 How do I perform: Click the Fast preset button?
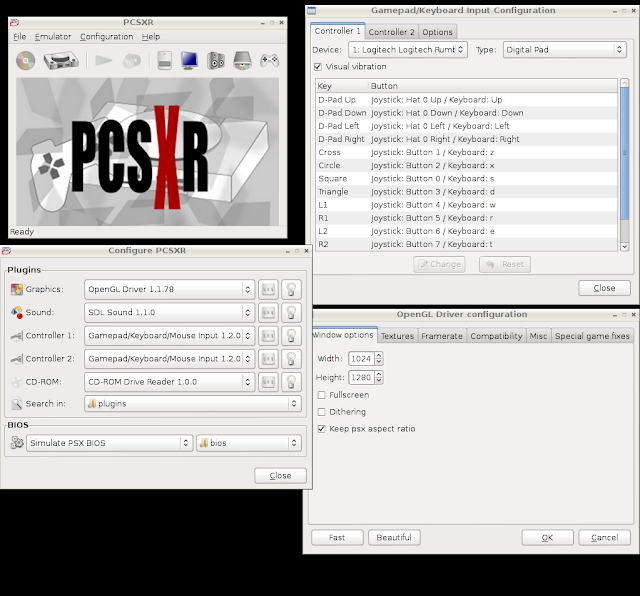click(x=337, y=538)
